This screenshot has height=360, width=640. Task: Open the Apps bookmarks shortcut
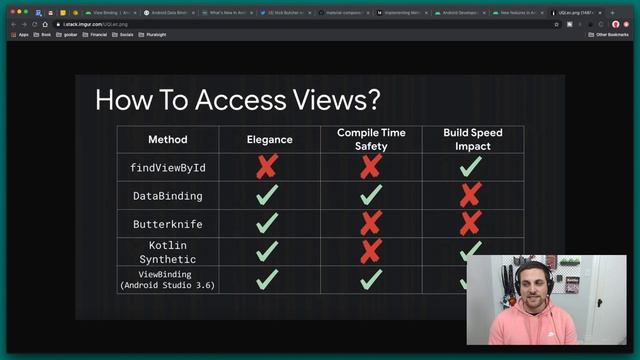[20, 35]
